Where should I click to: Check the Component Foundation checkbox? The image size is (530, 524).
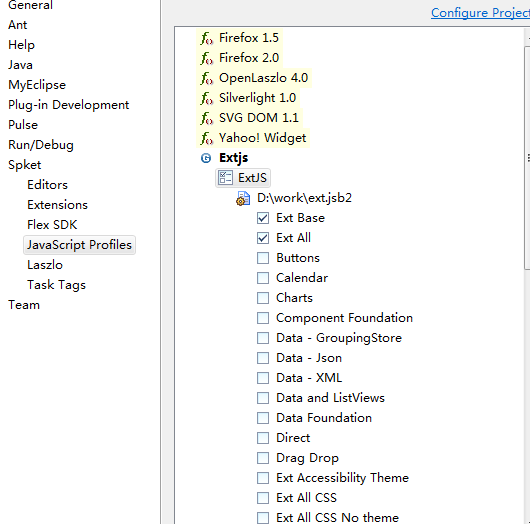pyautogui.click(x=263, y=318)
